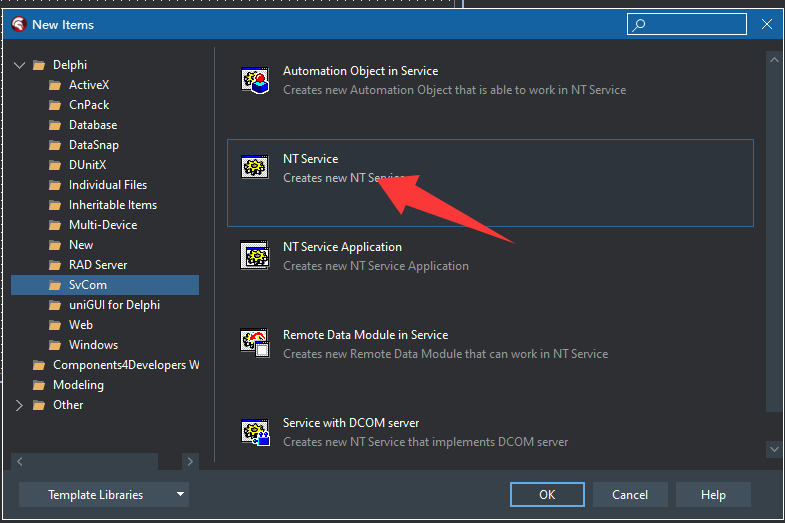Click the Web folder icon
The width and height of the screenshot is (785, 523).
point(55,325)
